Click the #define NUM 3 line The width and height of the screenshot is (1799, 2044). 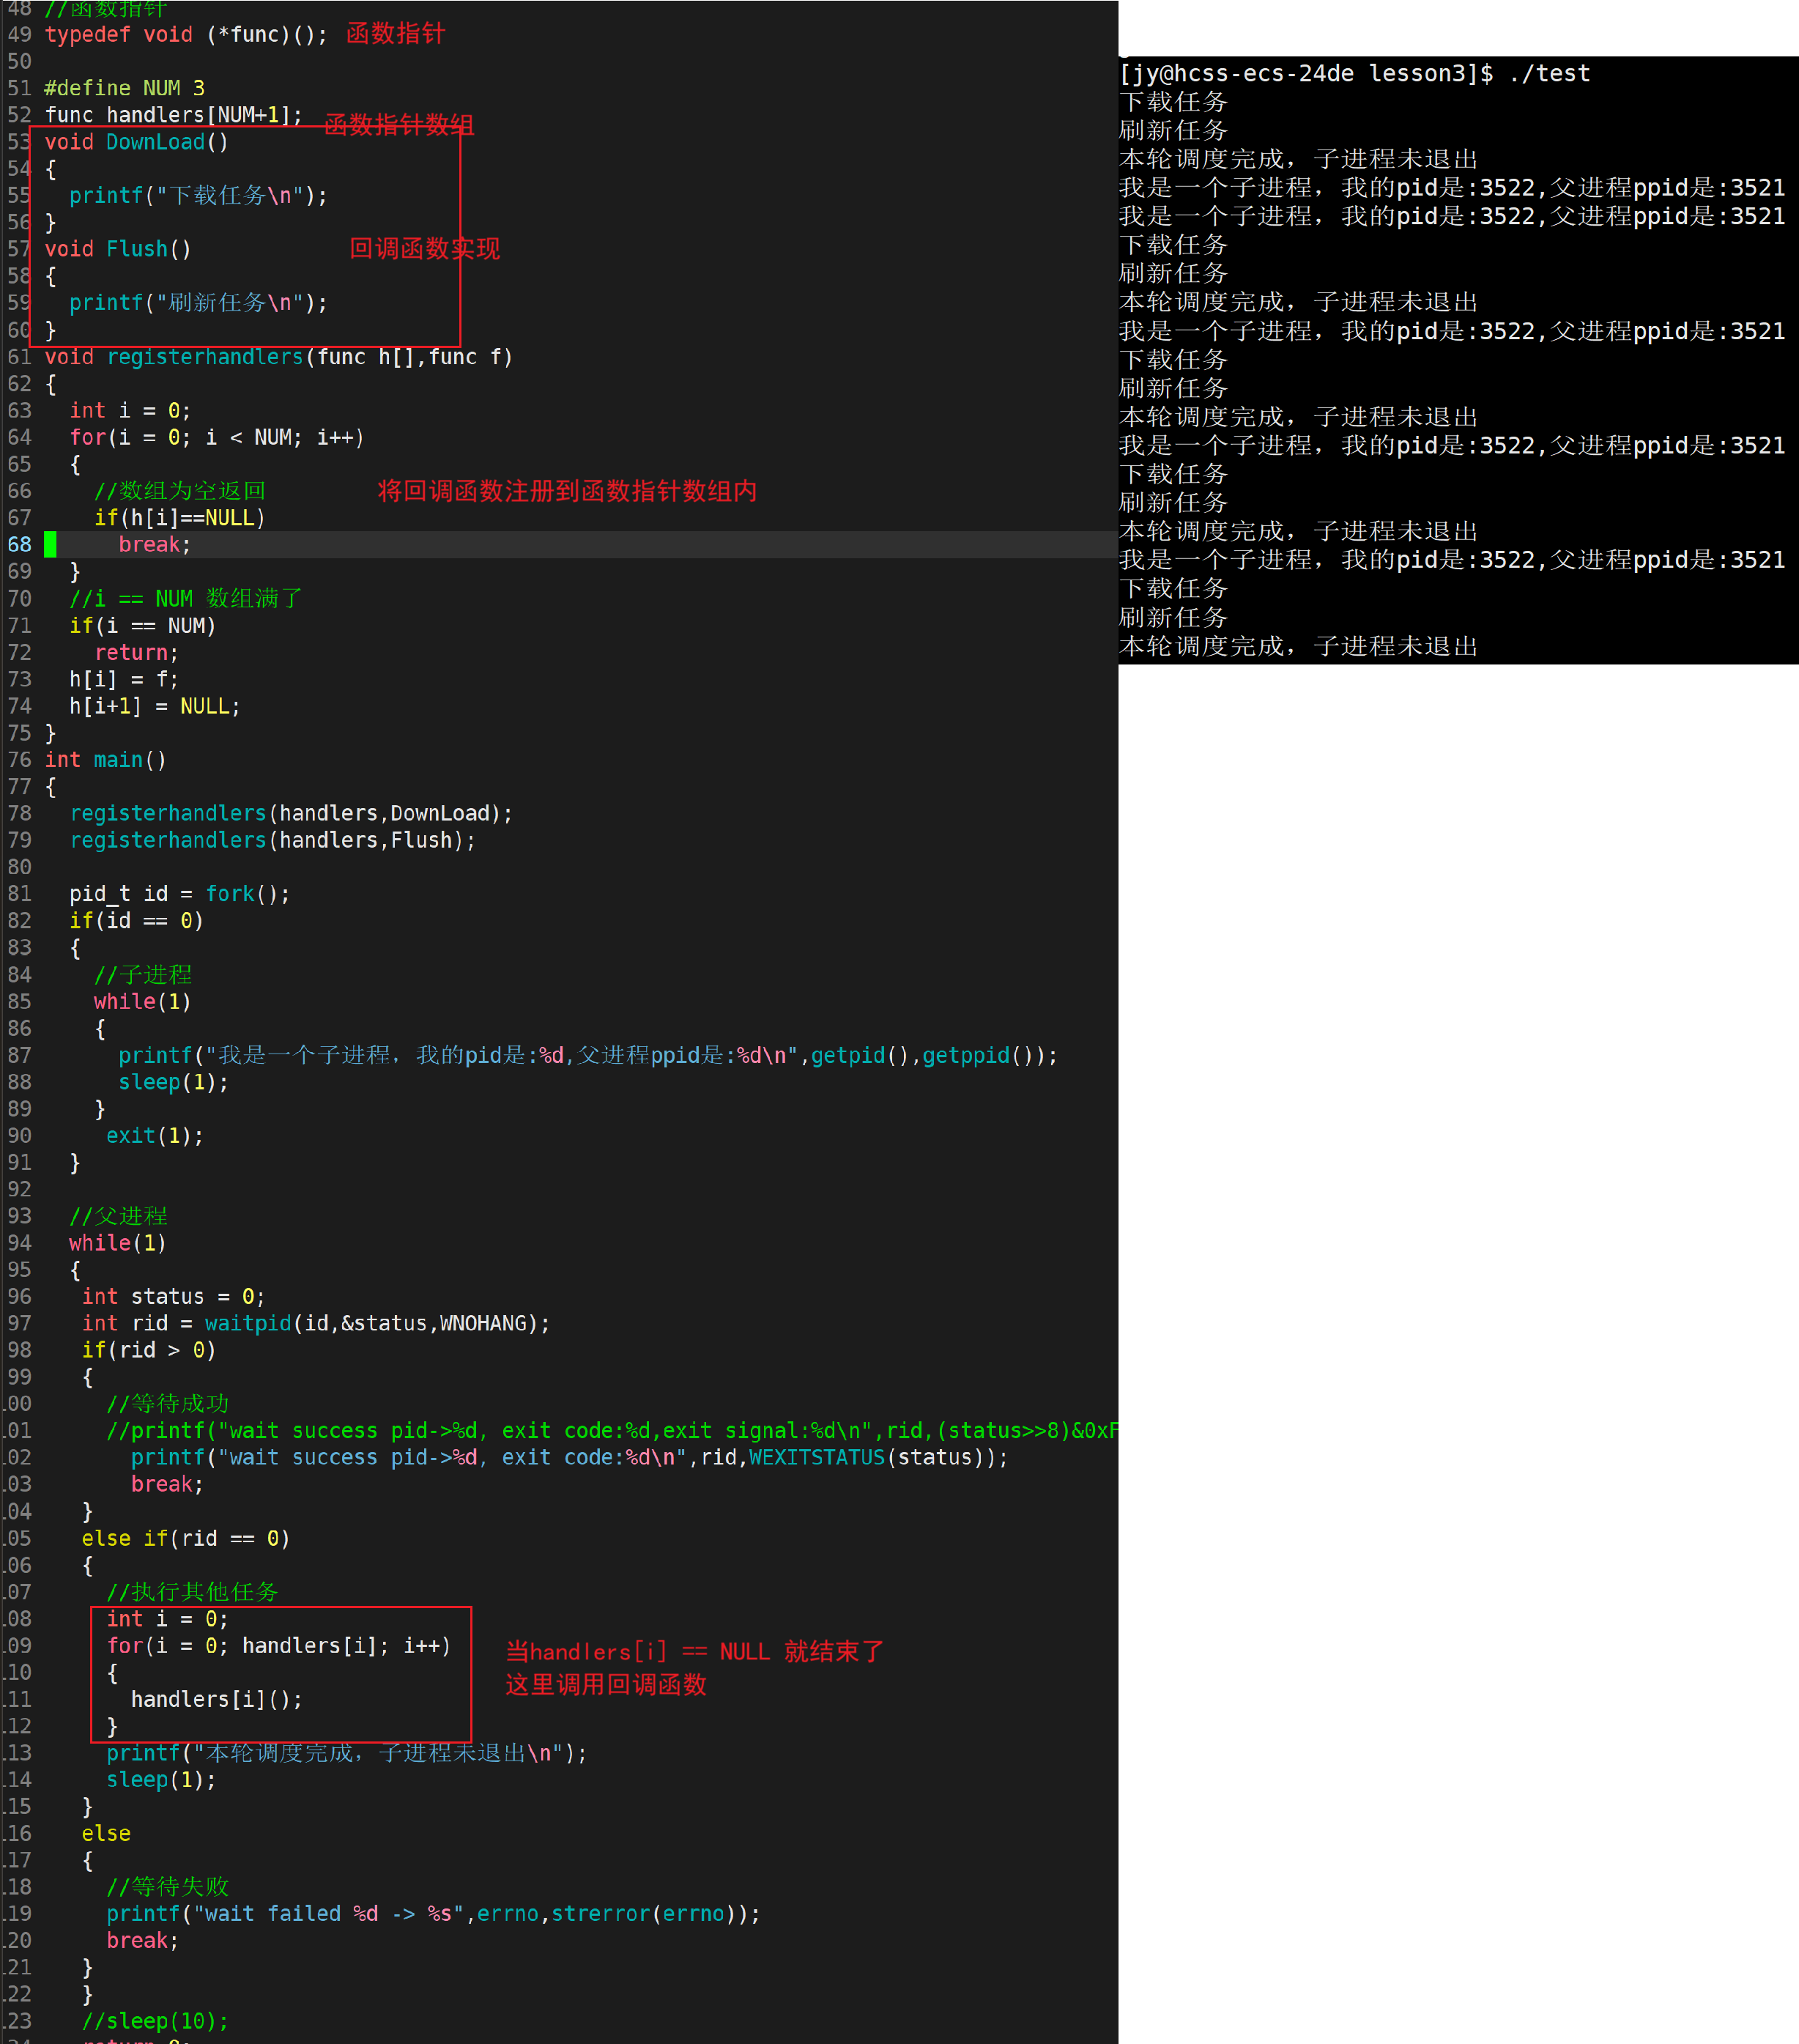point(124,88)
